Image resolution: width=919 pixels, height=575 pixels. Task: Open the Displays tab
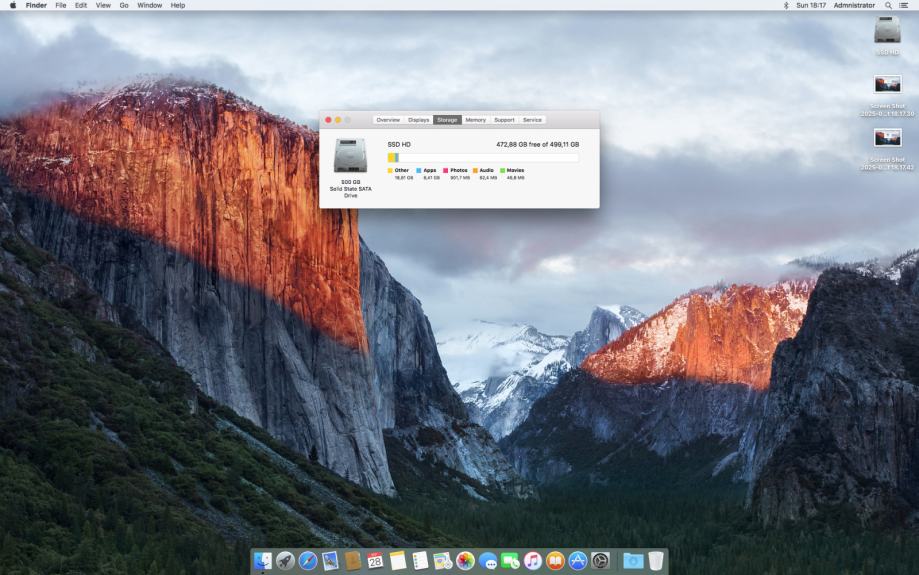tap(418, 120)
